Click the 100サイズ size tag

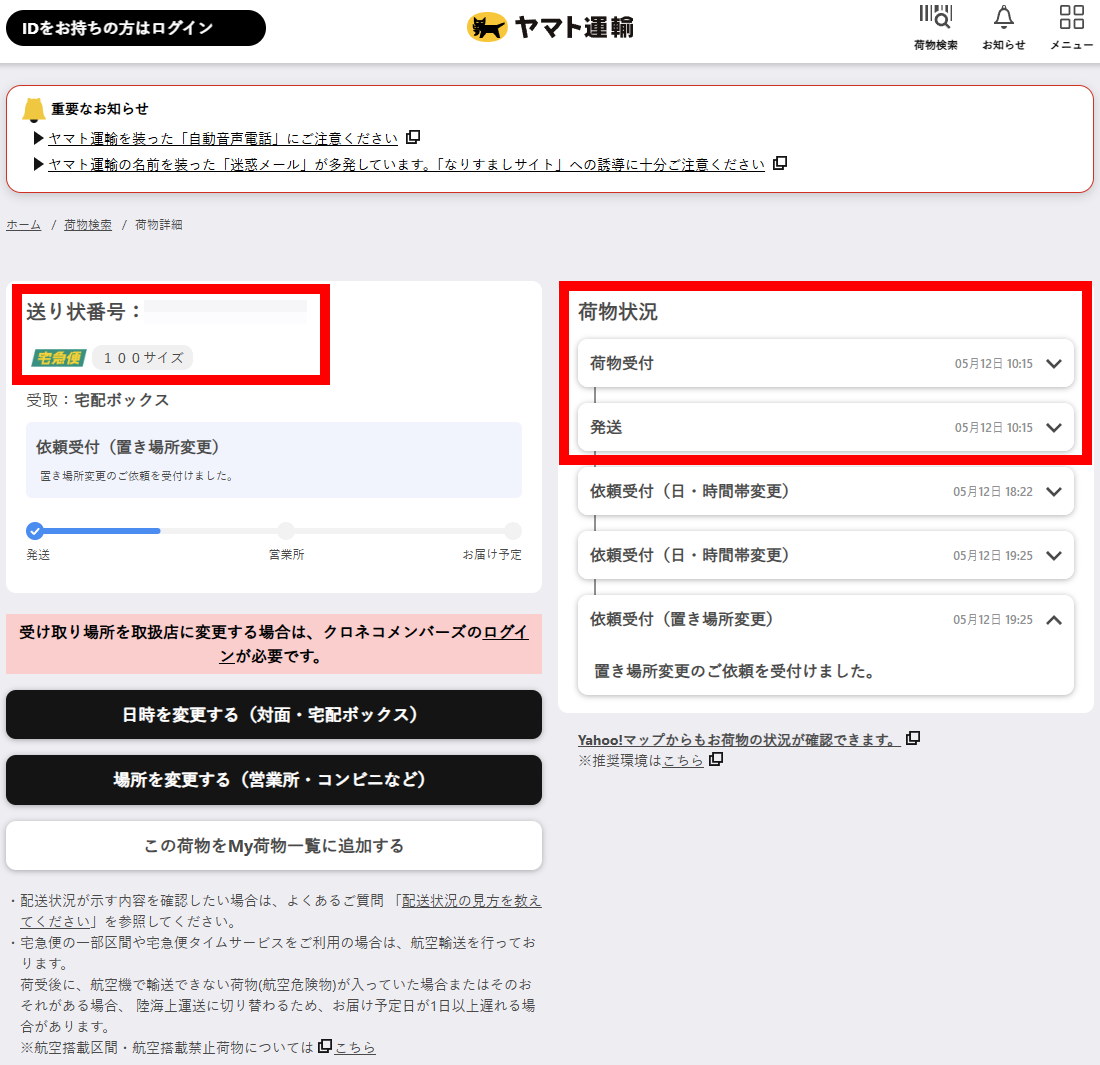pyautogui.click(x=143, y=358)
